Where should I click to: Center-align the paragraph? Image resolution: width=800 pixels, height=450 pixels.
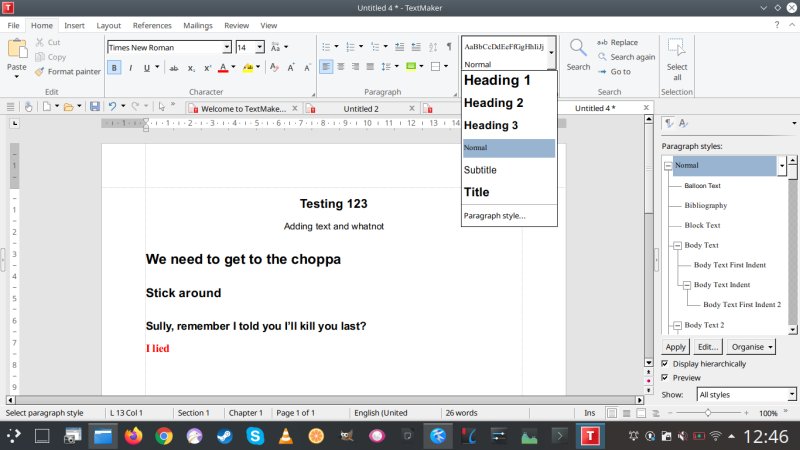(342, 68)
